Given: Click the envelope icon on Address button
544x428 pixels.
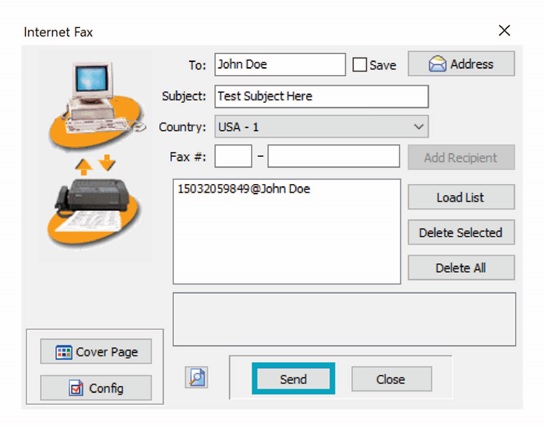Looking at the screenshot, I should click(437, 64).
